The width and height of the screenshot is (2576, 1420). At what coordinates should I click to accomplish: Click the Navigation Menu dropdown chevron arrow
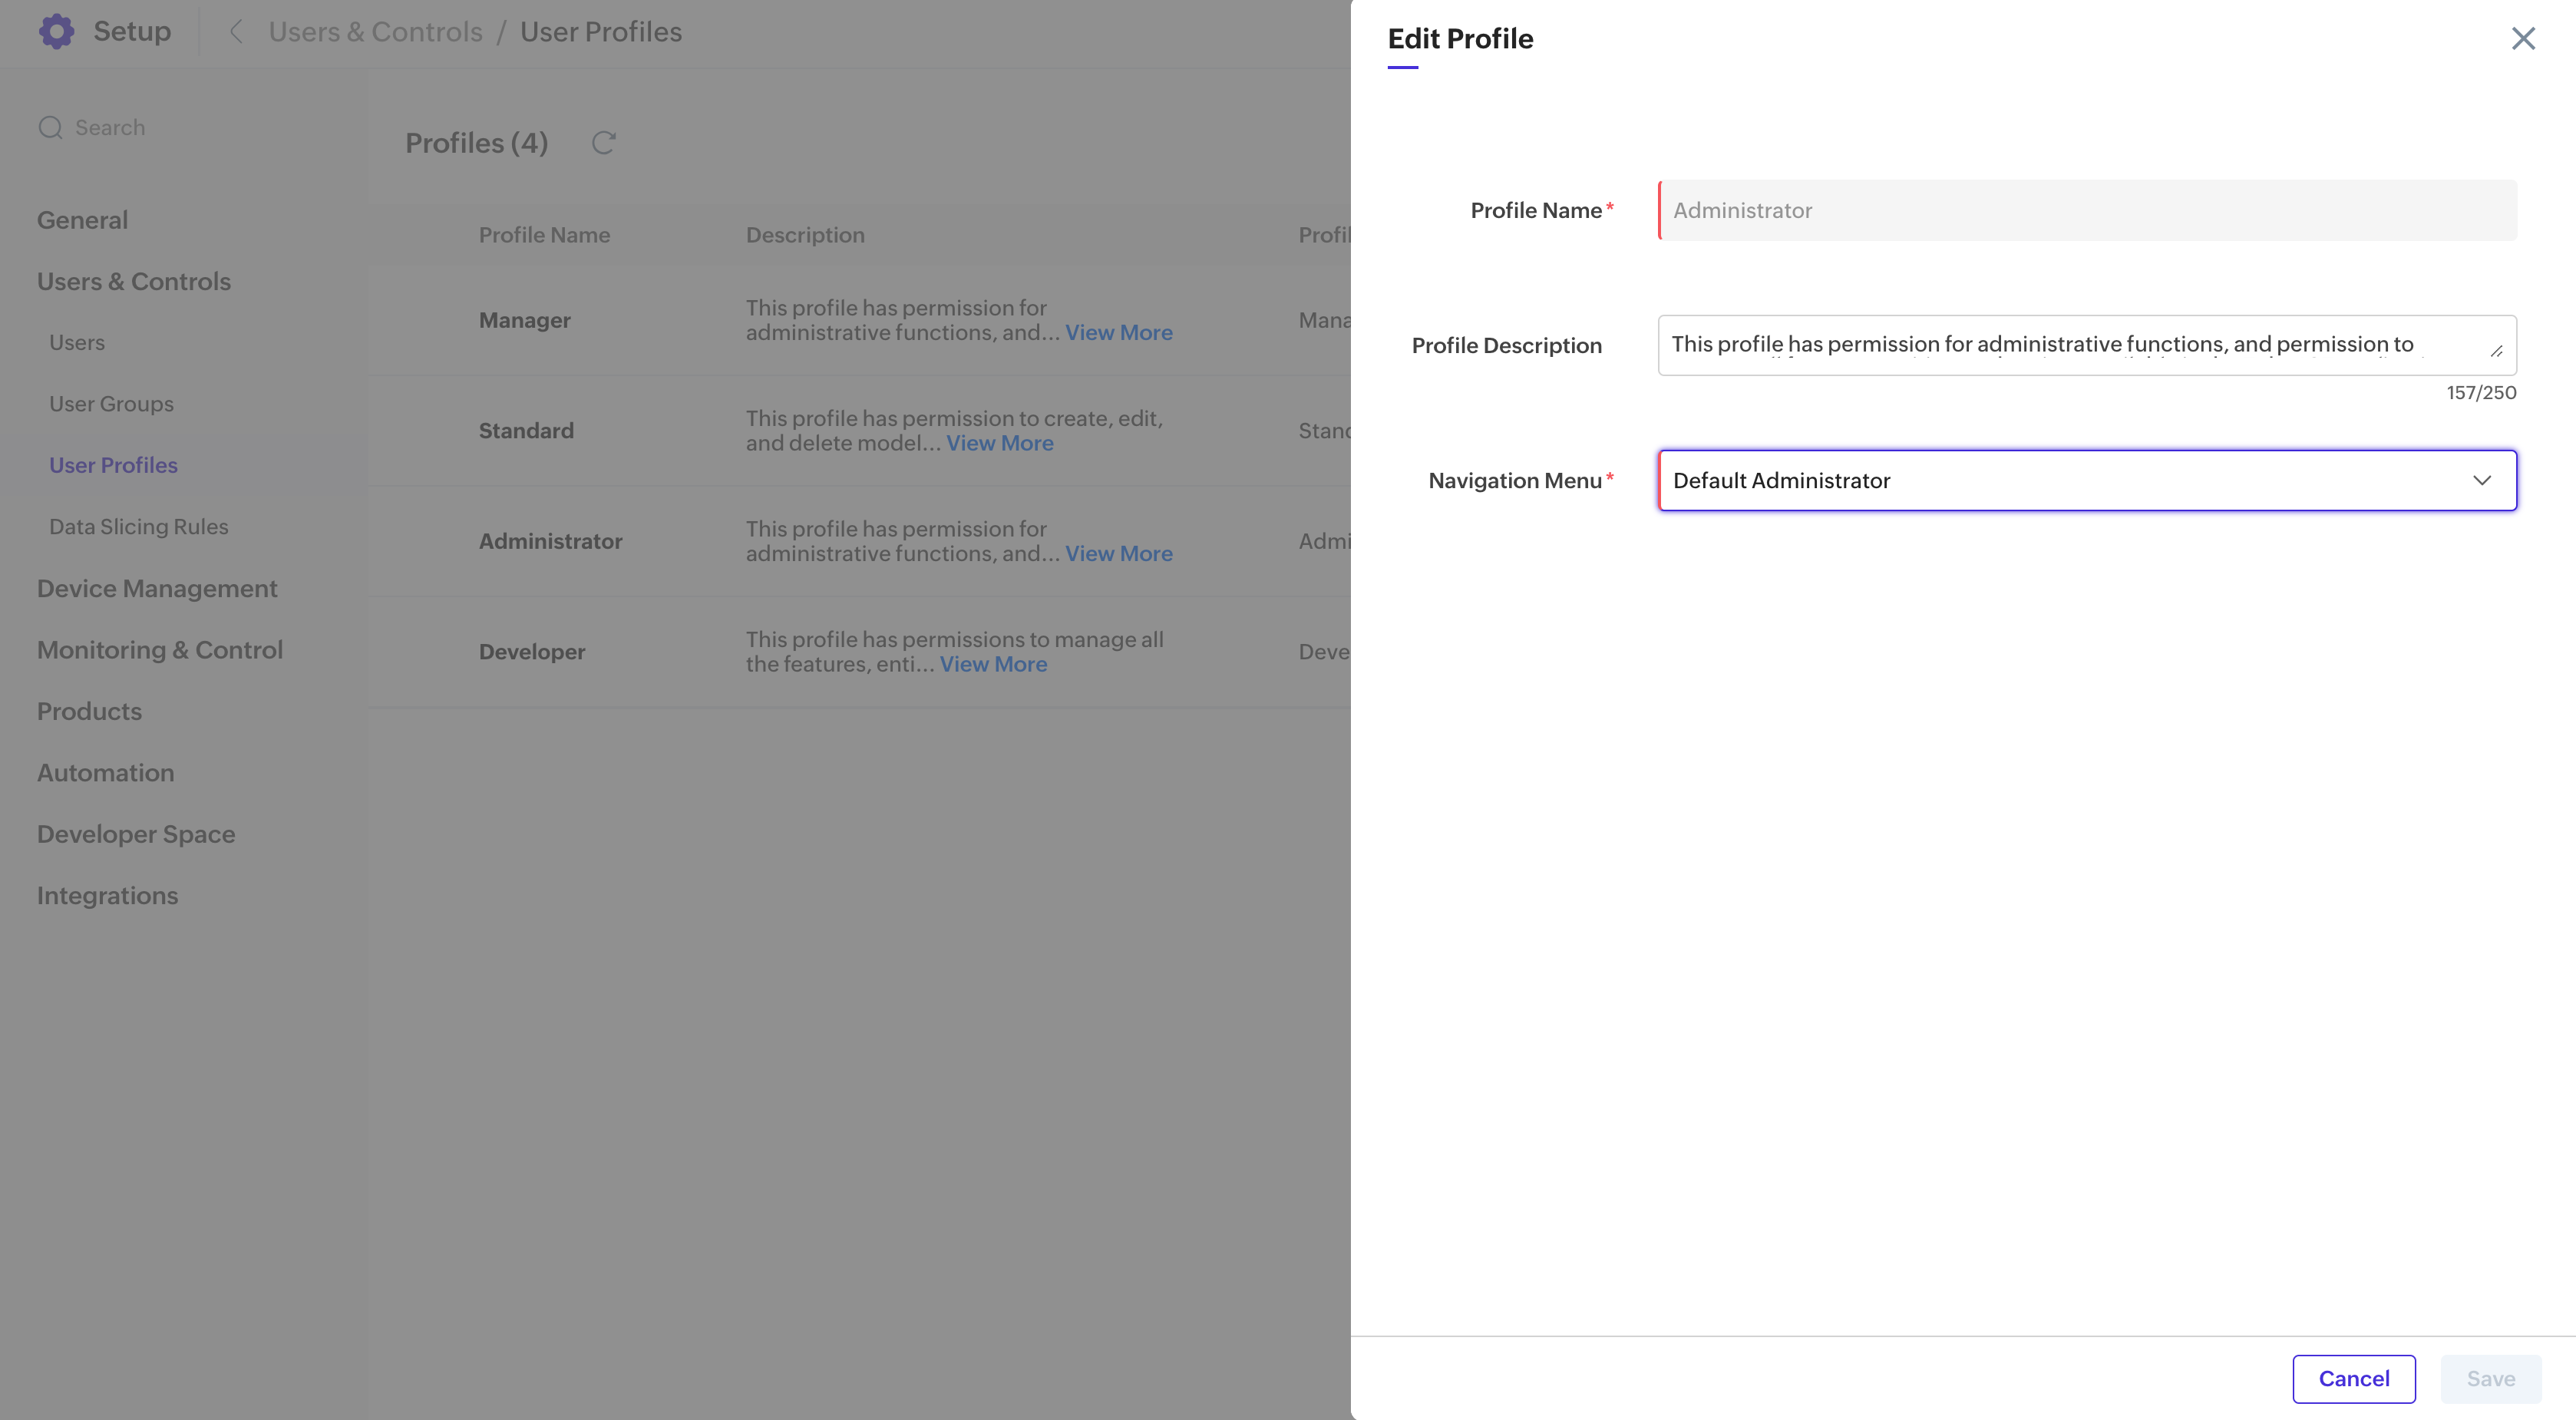(x=2482, y=480)
